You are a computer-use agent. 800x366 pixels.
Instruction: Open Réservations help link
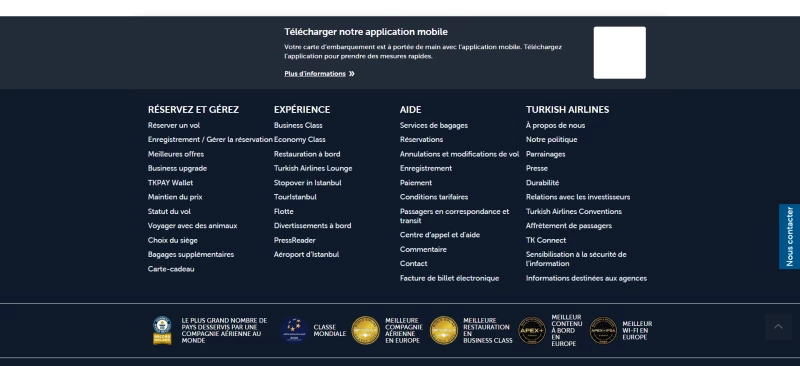(x=421, y=139)
